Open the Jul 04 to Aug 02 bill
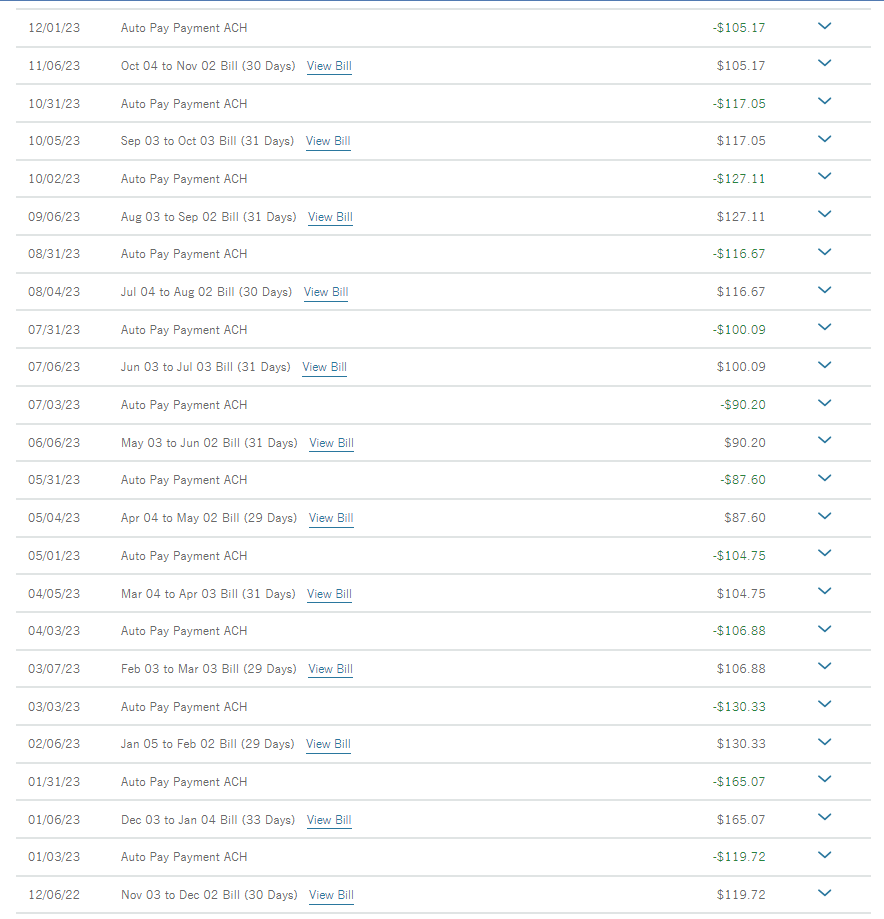The height and width of the screenshot is (919, 884). [326, 292]
